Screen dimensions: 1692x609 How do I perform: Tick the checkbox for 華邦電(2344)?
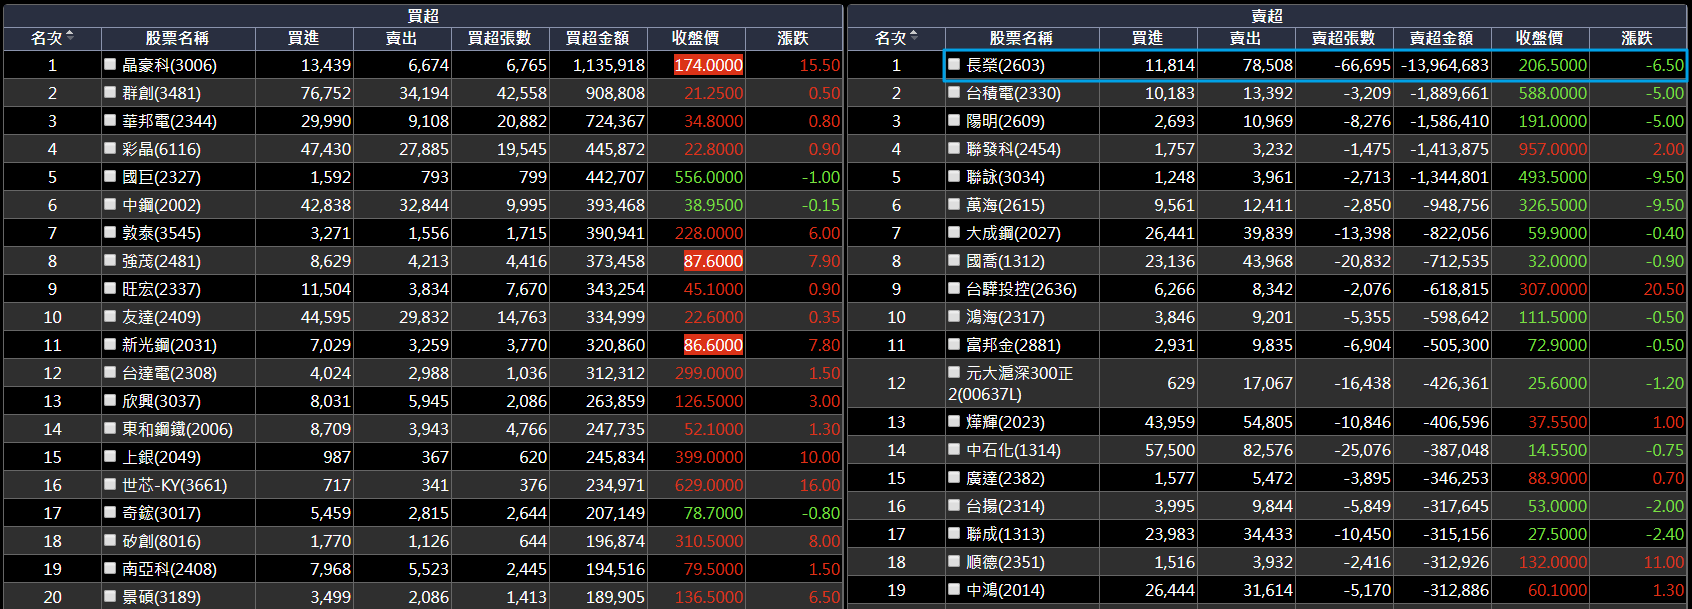(x=110, y=120)
